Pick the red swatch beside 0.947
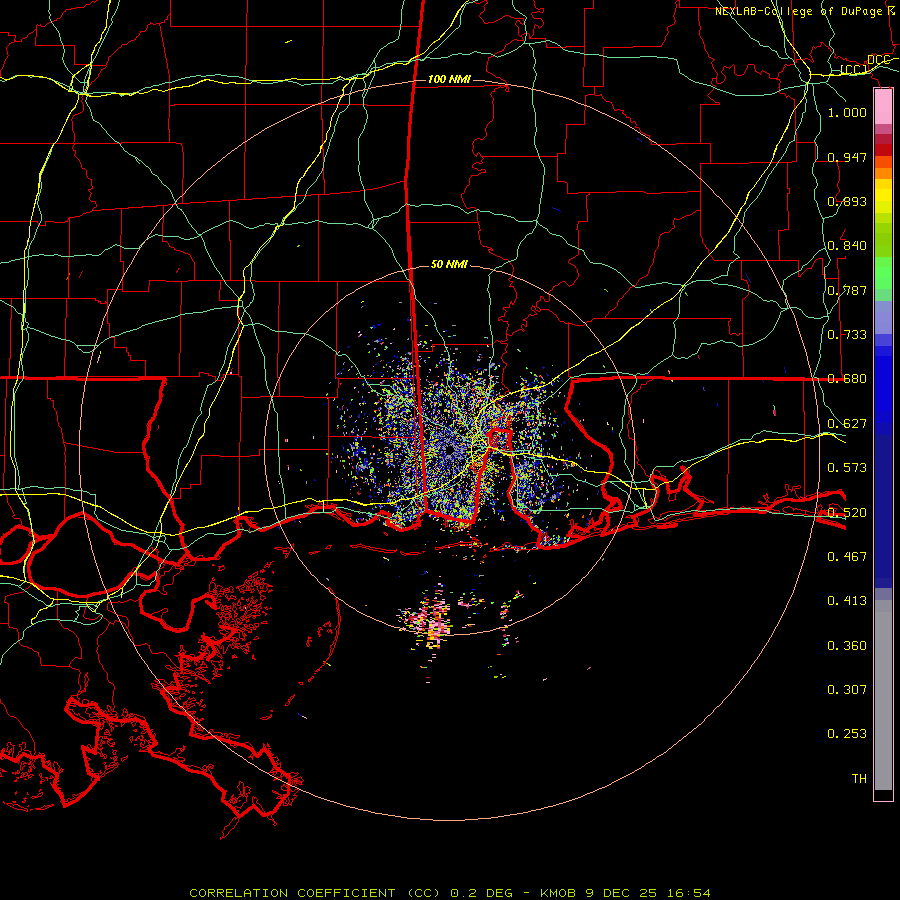The image size is (900, 900). [x=883, y=150]
